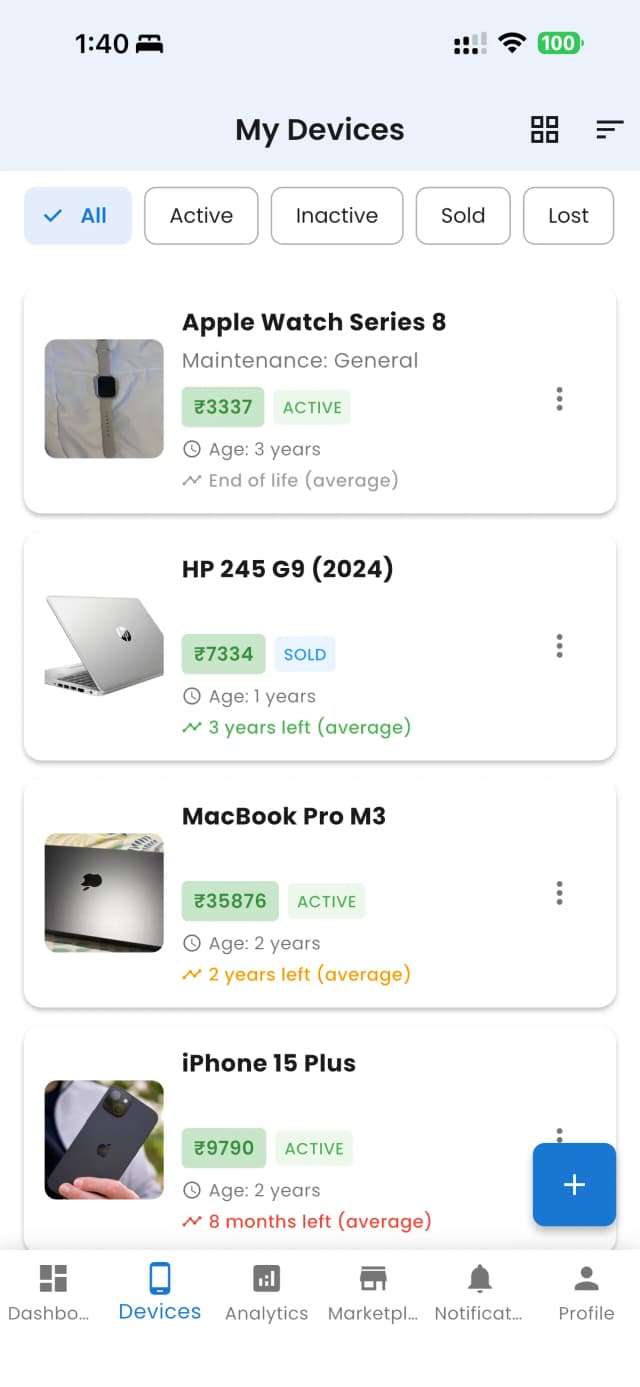Viewport: 640px width, 1387px height.
Task: Open HP 245 G9 three-dot menu
Action: click(559, 646)
